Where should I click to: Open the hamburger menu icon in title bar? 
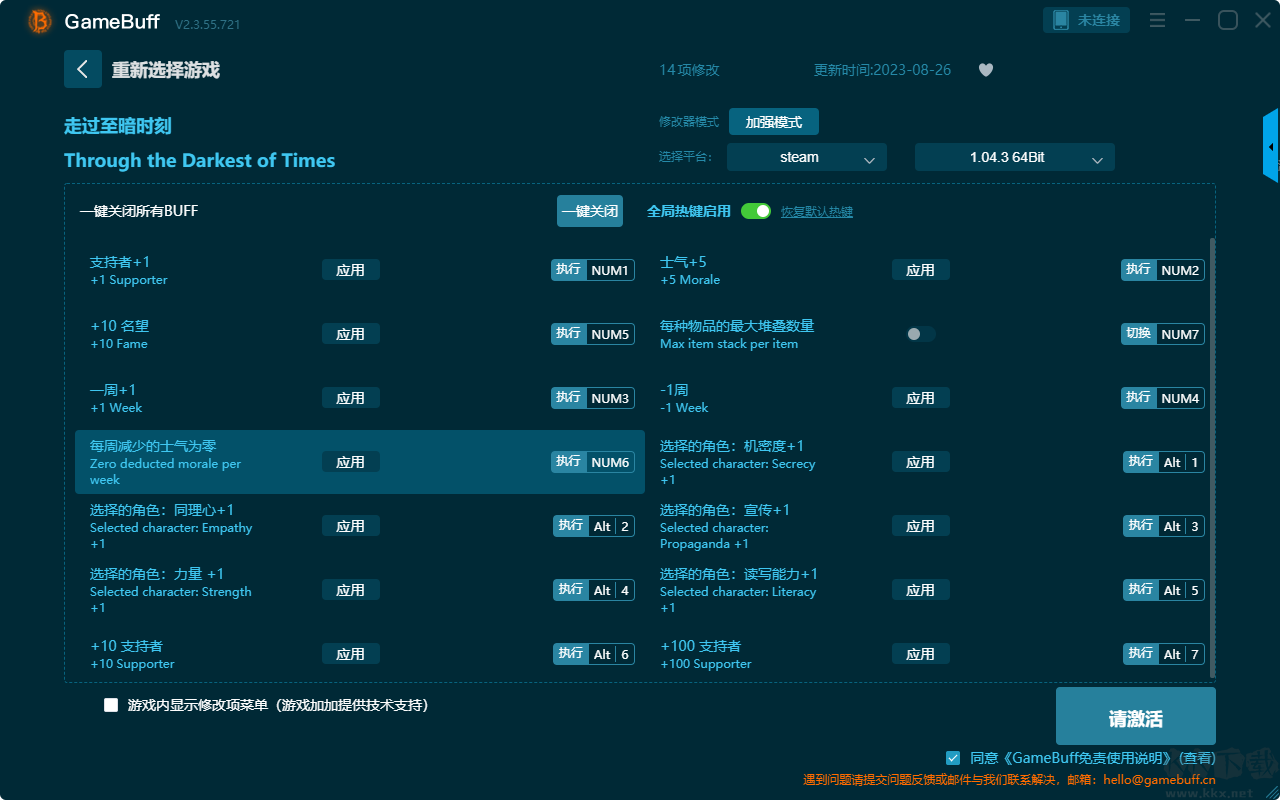click(1157, 20)
